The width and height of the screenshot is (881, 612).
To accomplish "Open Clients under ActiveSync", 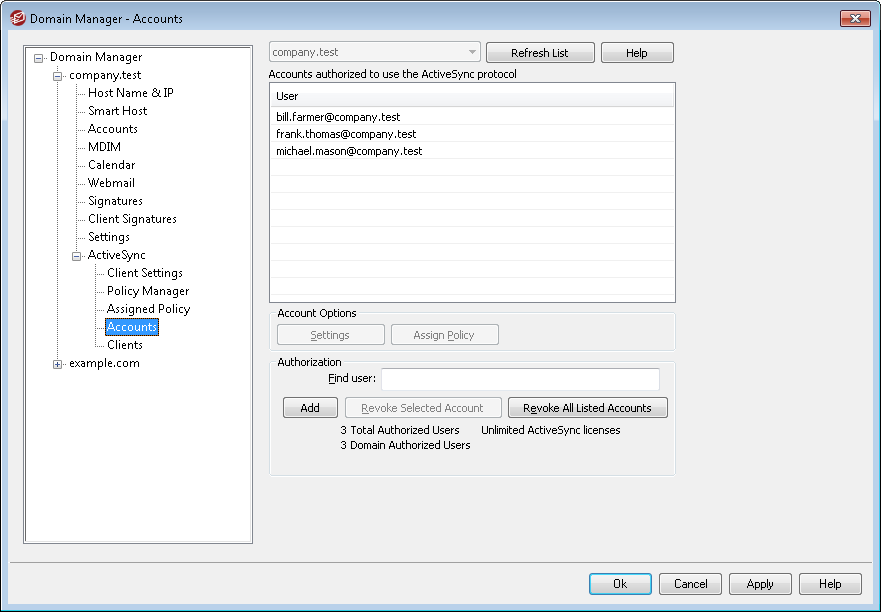I will pos(125,345).
